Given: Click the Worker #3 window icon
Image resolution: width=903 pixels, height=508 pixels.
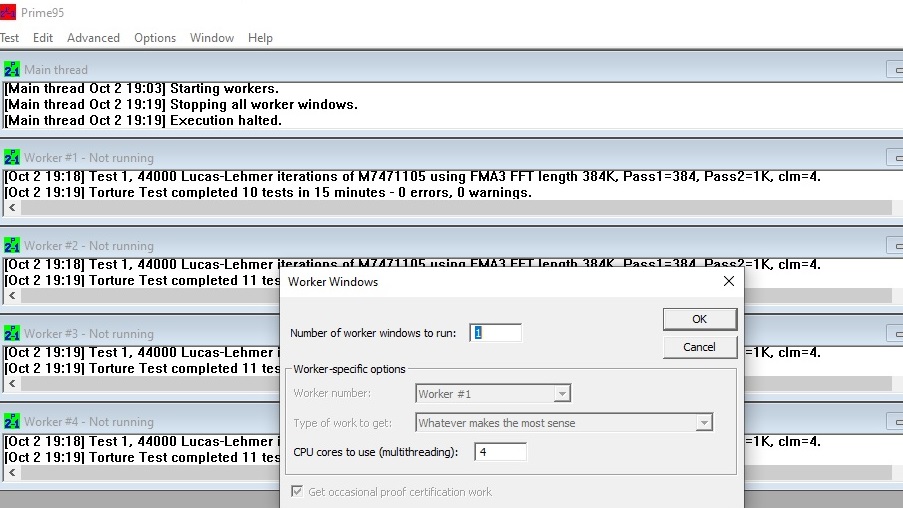Looking at the screenshot, I should click(x=12, y=333).
